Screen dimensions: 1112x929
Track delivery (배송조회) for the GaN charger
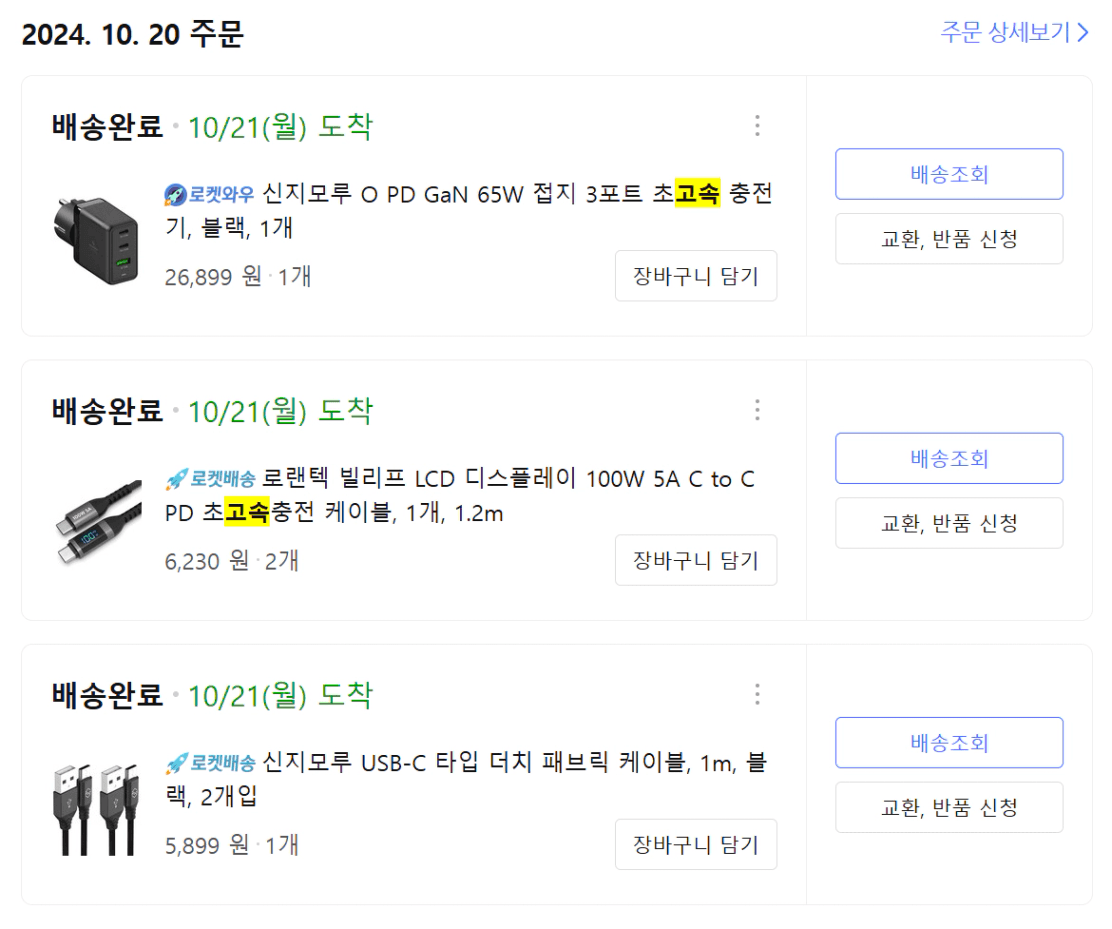949,174
